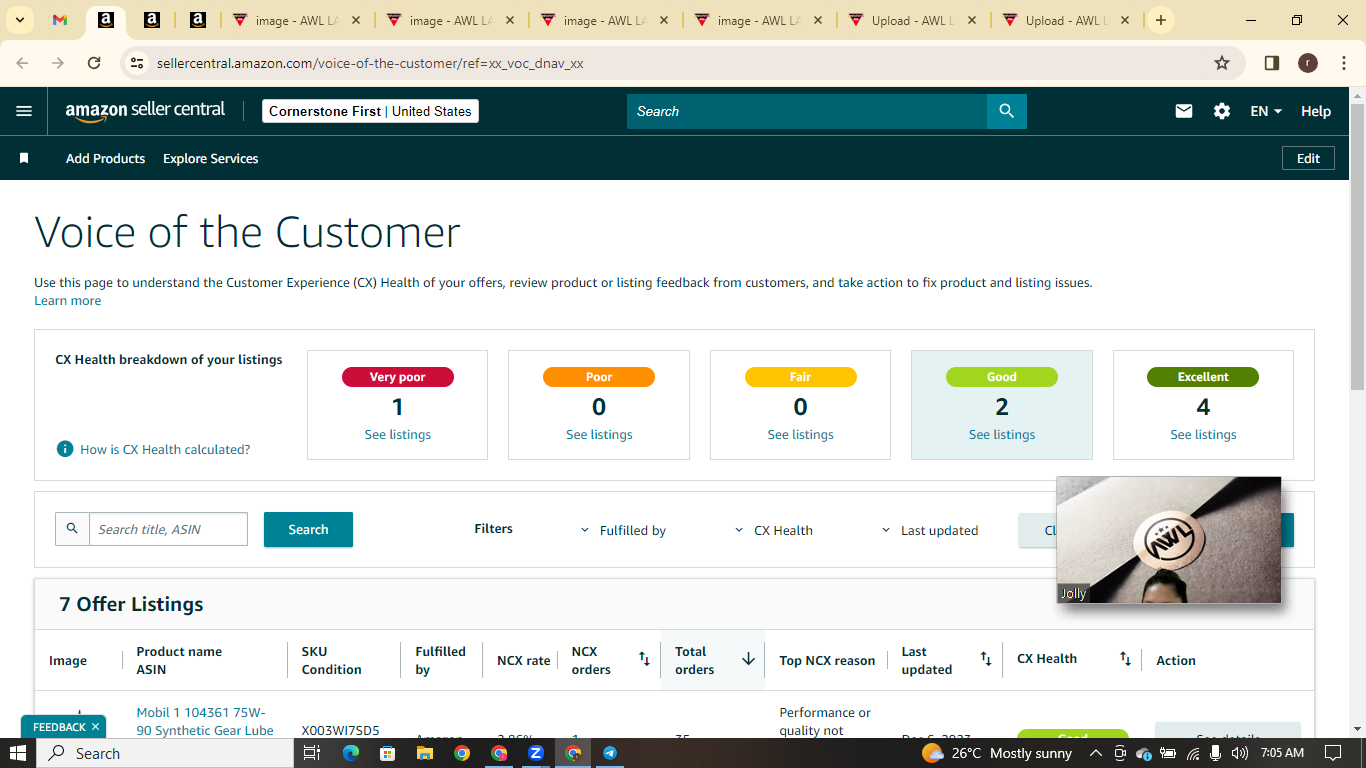Open the Chrome side panel icon
Screen dimensions: 1366x768
(1272, 63)
